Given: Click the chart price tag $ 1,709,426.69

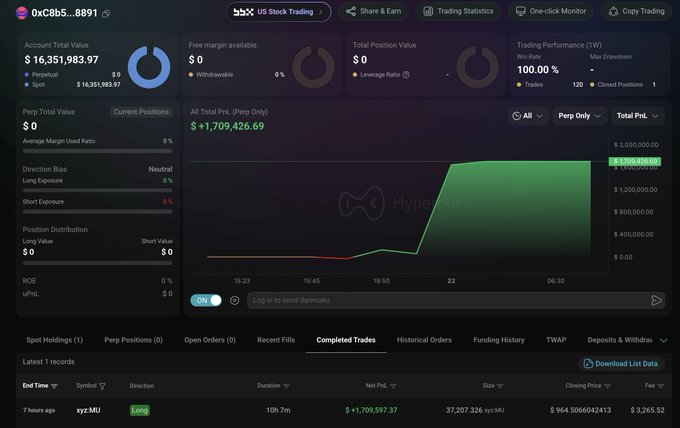Looking at the screenshot, I should coord(635,161).
